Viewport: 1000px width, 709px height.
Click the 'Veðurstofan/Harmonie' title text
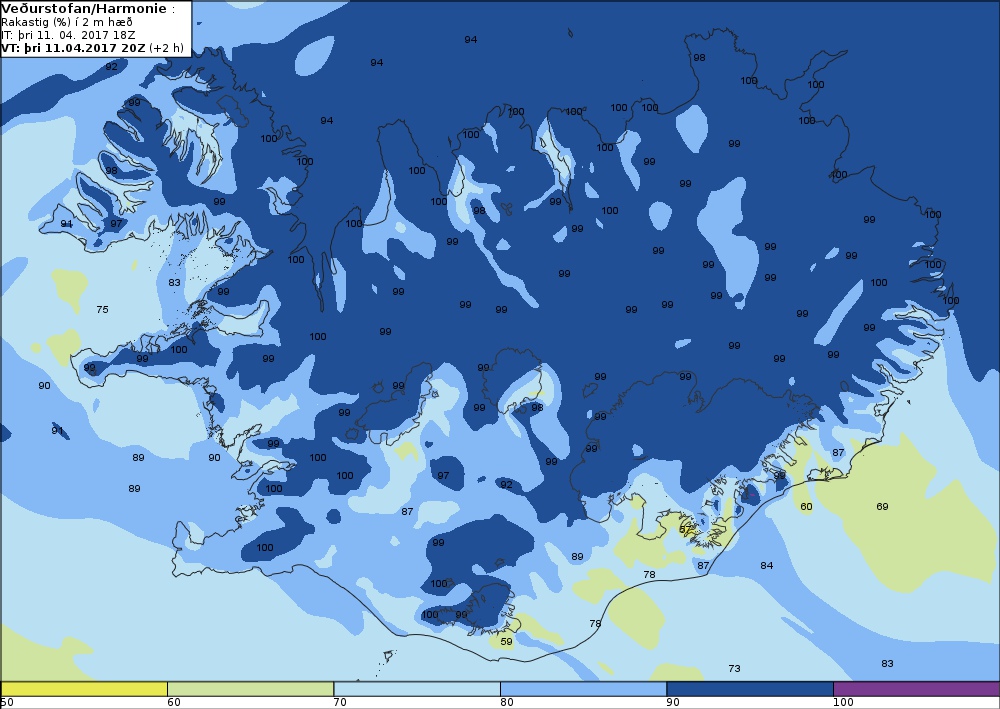[x=84, y=8]
